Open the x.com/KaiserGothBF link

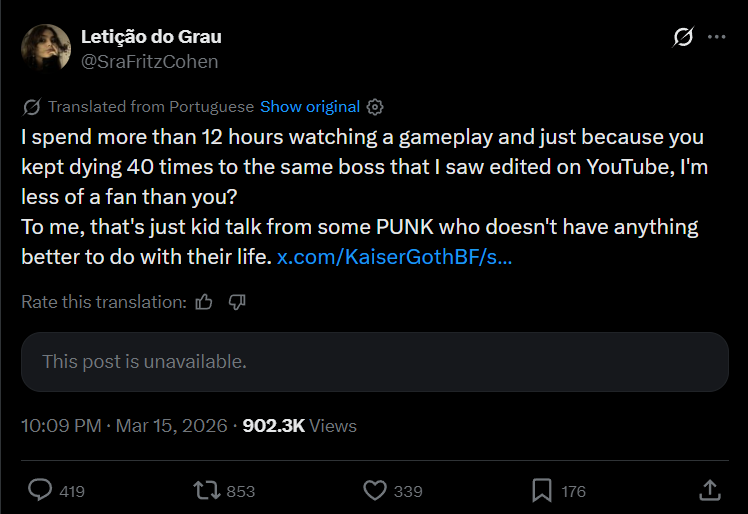click(x=395, y=257)
